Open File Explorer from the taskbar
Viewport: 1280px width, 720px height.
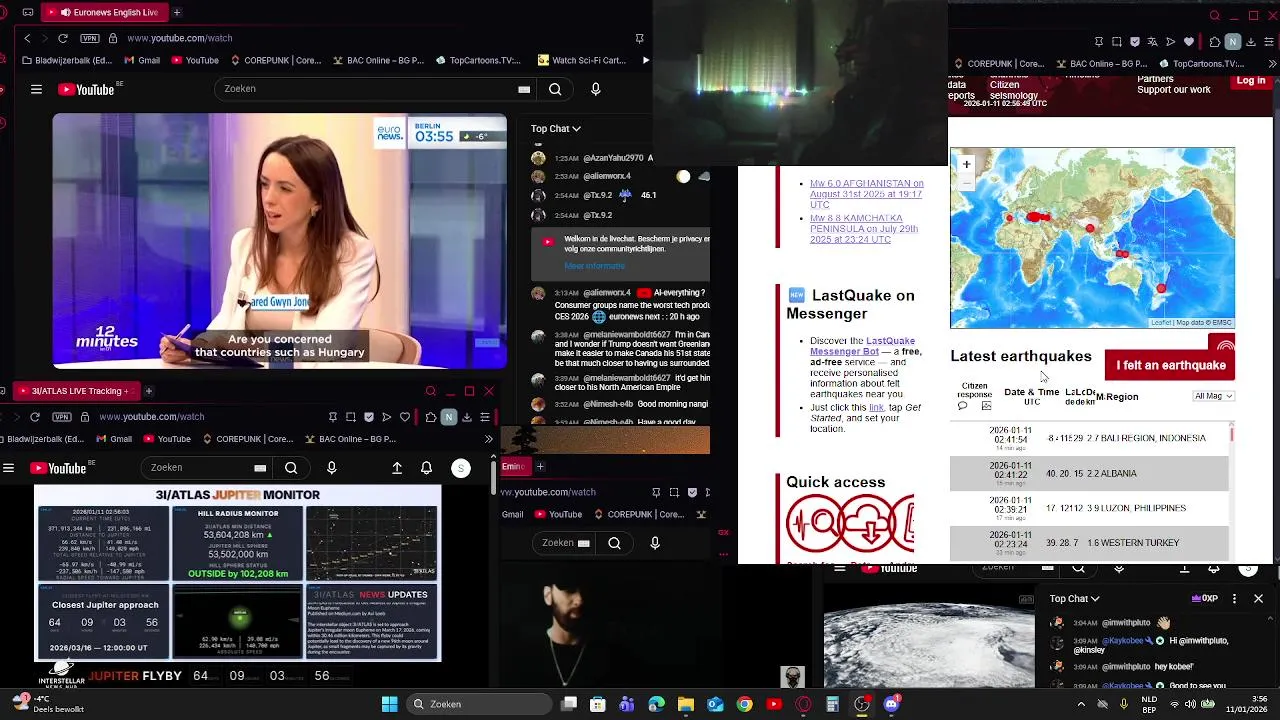[686, 704]
